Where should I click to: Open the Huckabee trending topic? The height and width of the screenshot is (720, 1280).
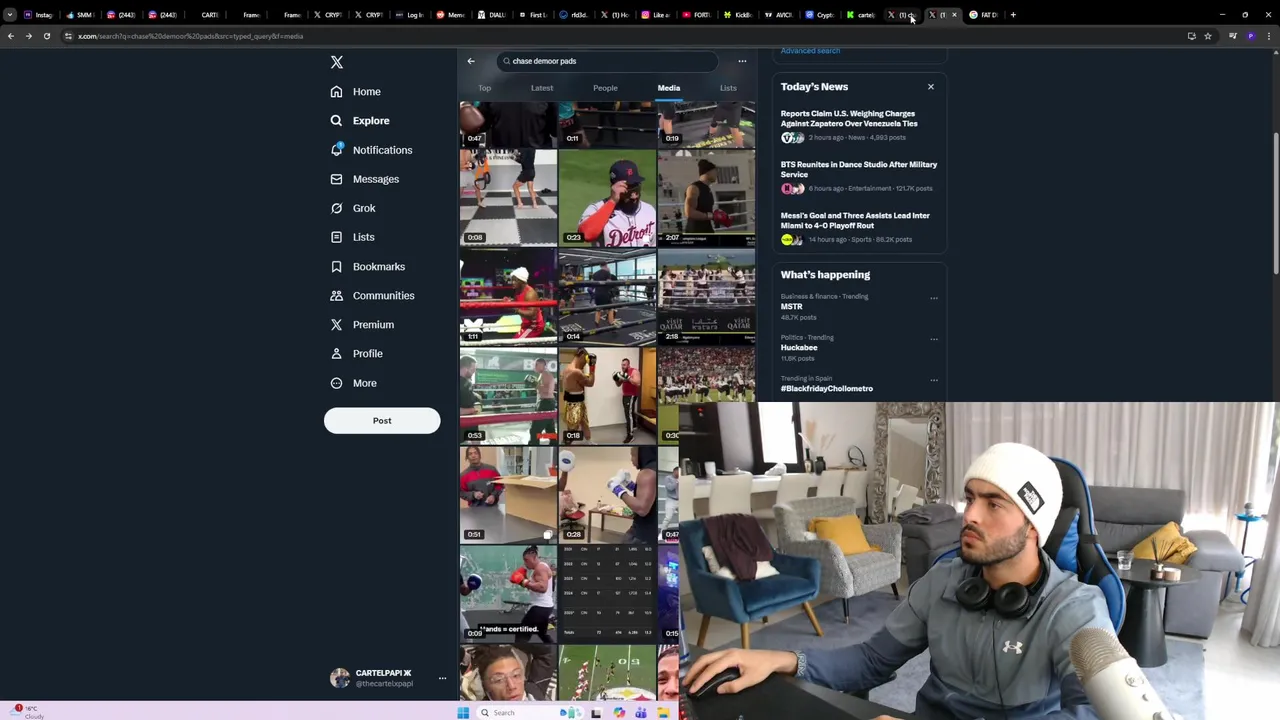pyautogui.click(x=799, y=348)
